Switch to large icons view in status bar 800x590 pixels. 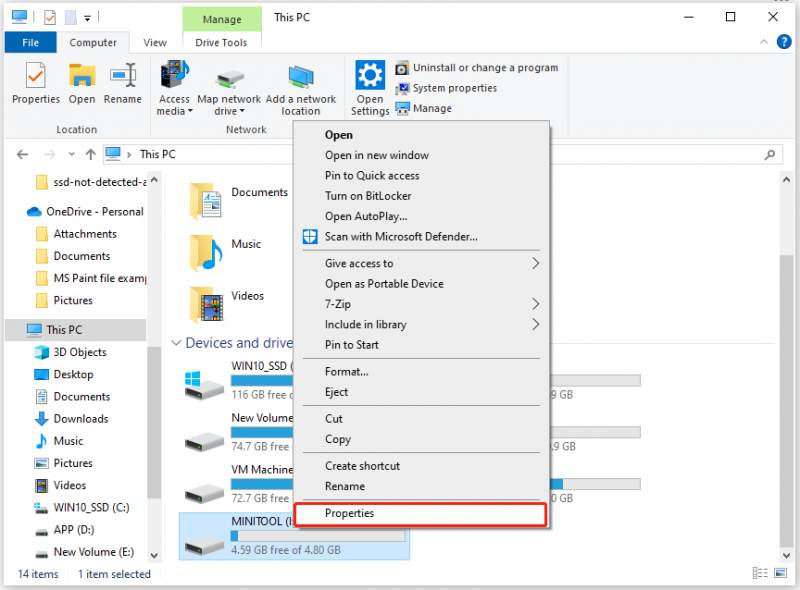[x=781, y=573]
